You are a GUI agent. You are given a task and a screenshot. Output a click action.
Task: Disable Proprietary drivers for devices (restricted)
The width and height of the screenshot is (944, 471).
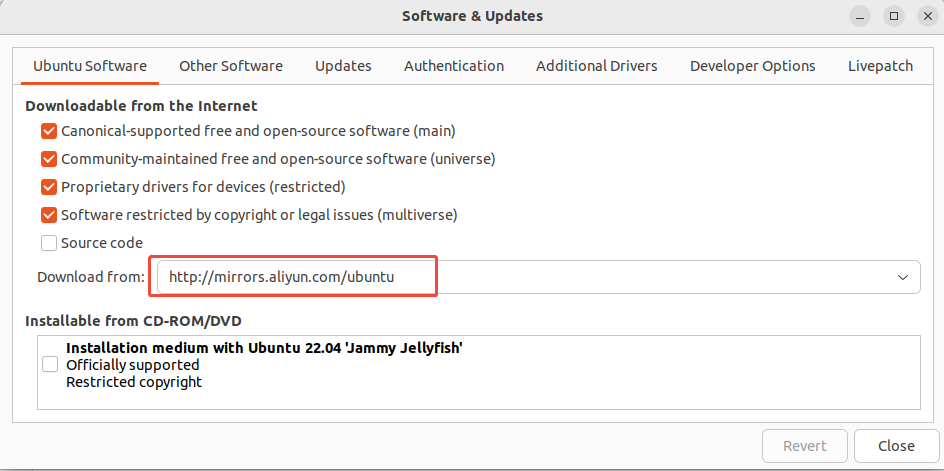tap(49, 187)
